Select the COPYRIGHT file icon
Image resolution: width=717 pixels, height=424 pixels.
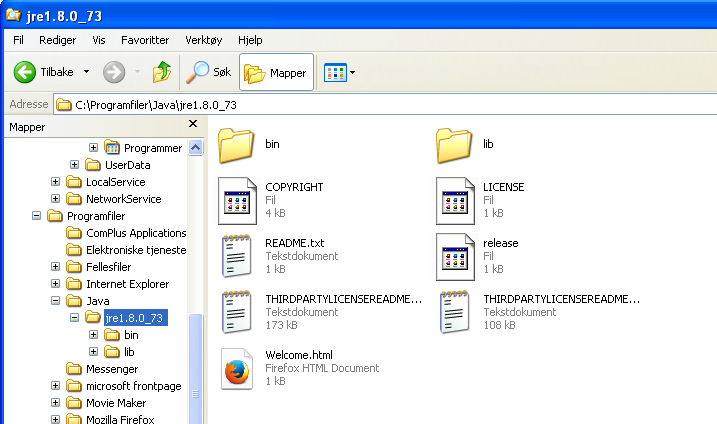pyautogui.click(x=237, y=201)
